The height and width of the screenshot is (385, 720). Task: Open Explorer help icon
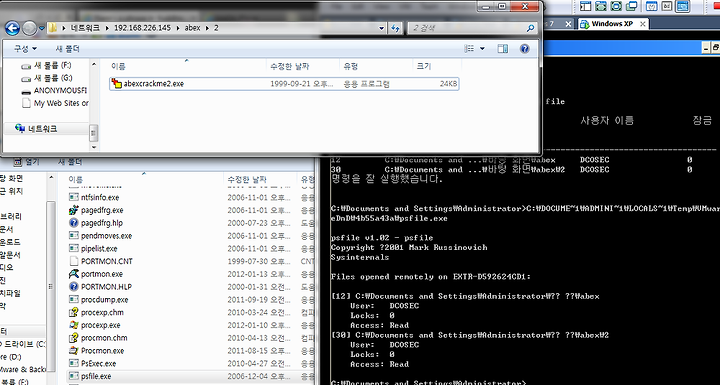click(x=525, y=49)
